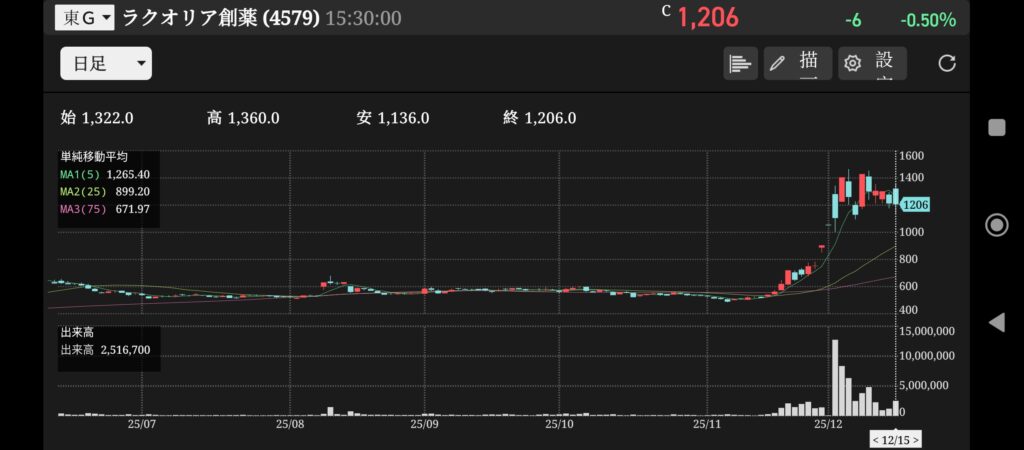Click the 単純移動平均 indicator title
The width and height of the screenshot is (1024, 450).
[94, 157]
